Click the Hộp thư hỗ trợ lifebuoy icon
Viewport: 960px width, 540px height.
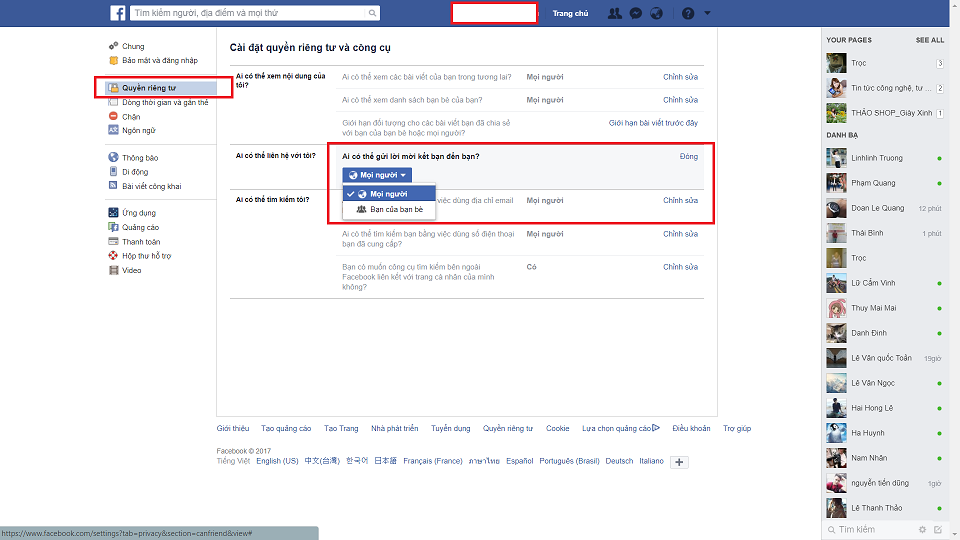pos(113,255)
